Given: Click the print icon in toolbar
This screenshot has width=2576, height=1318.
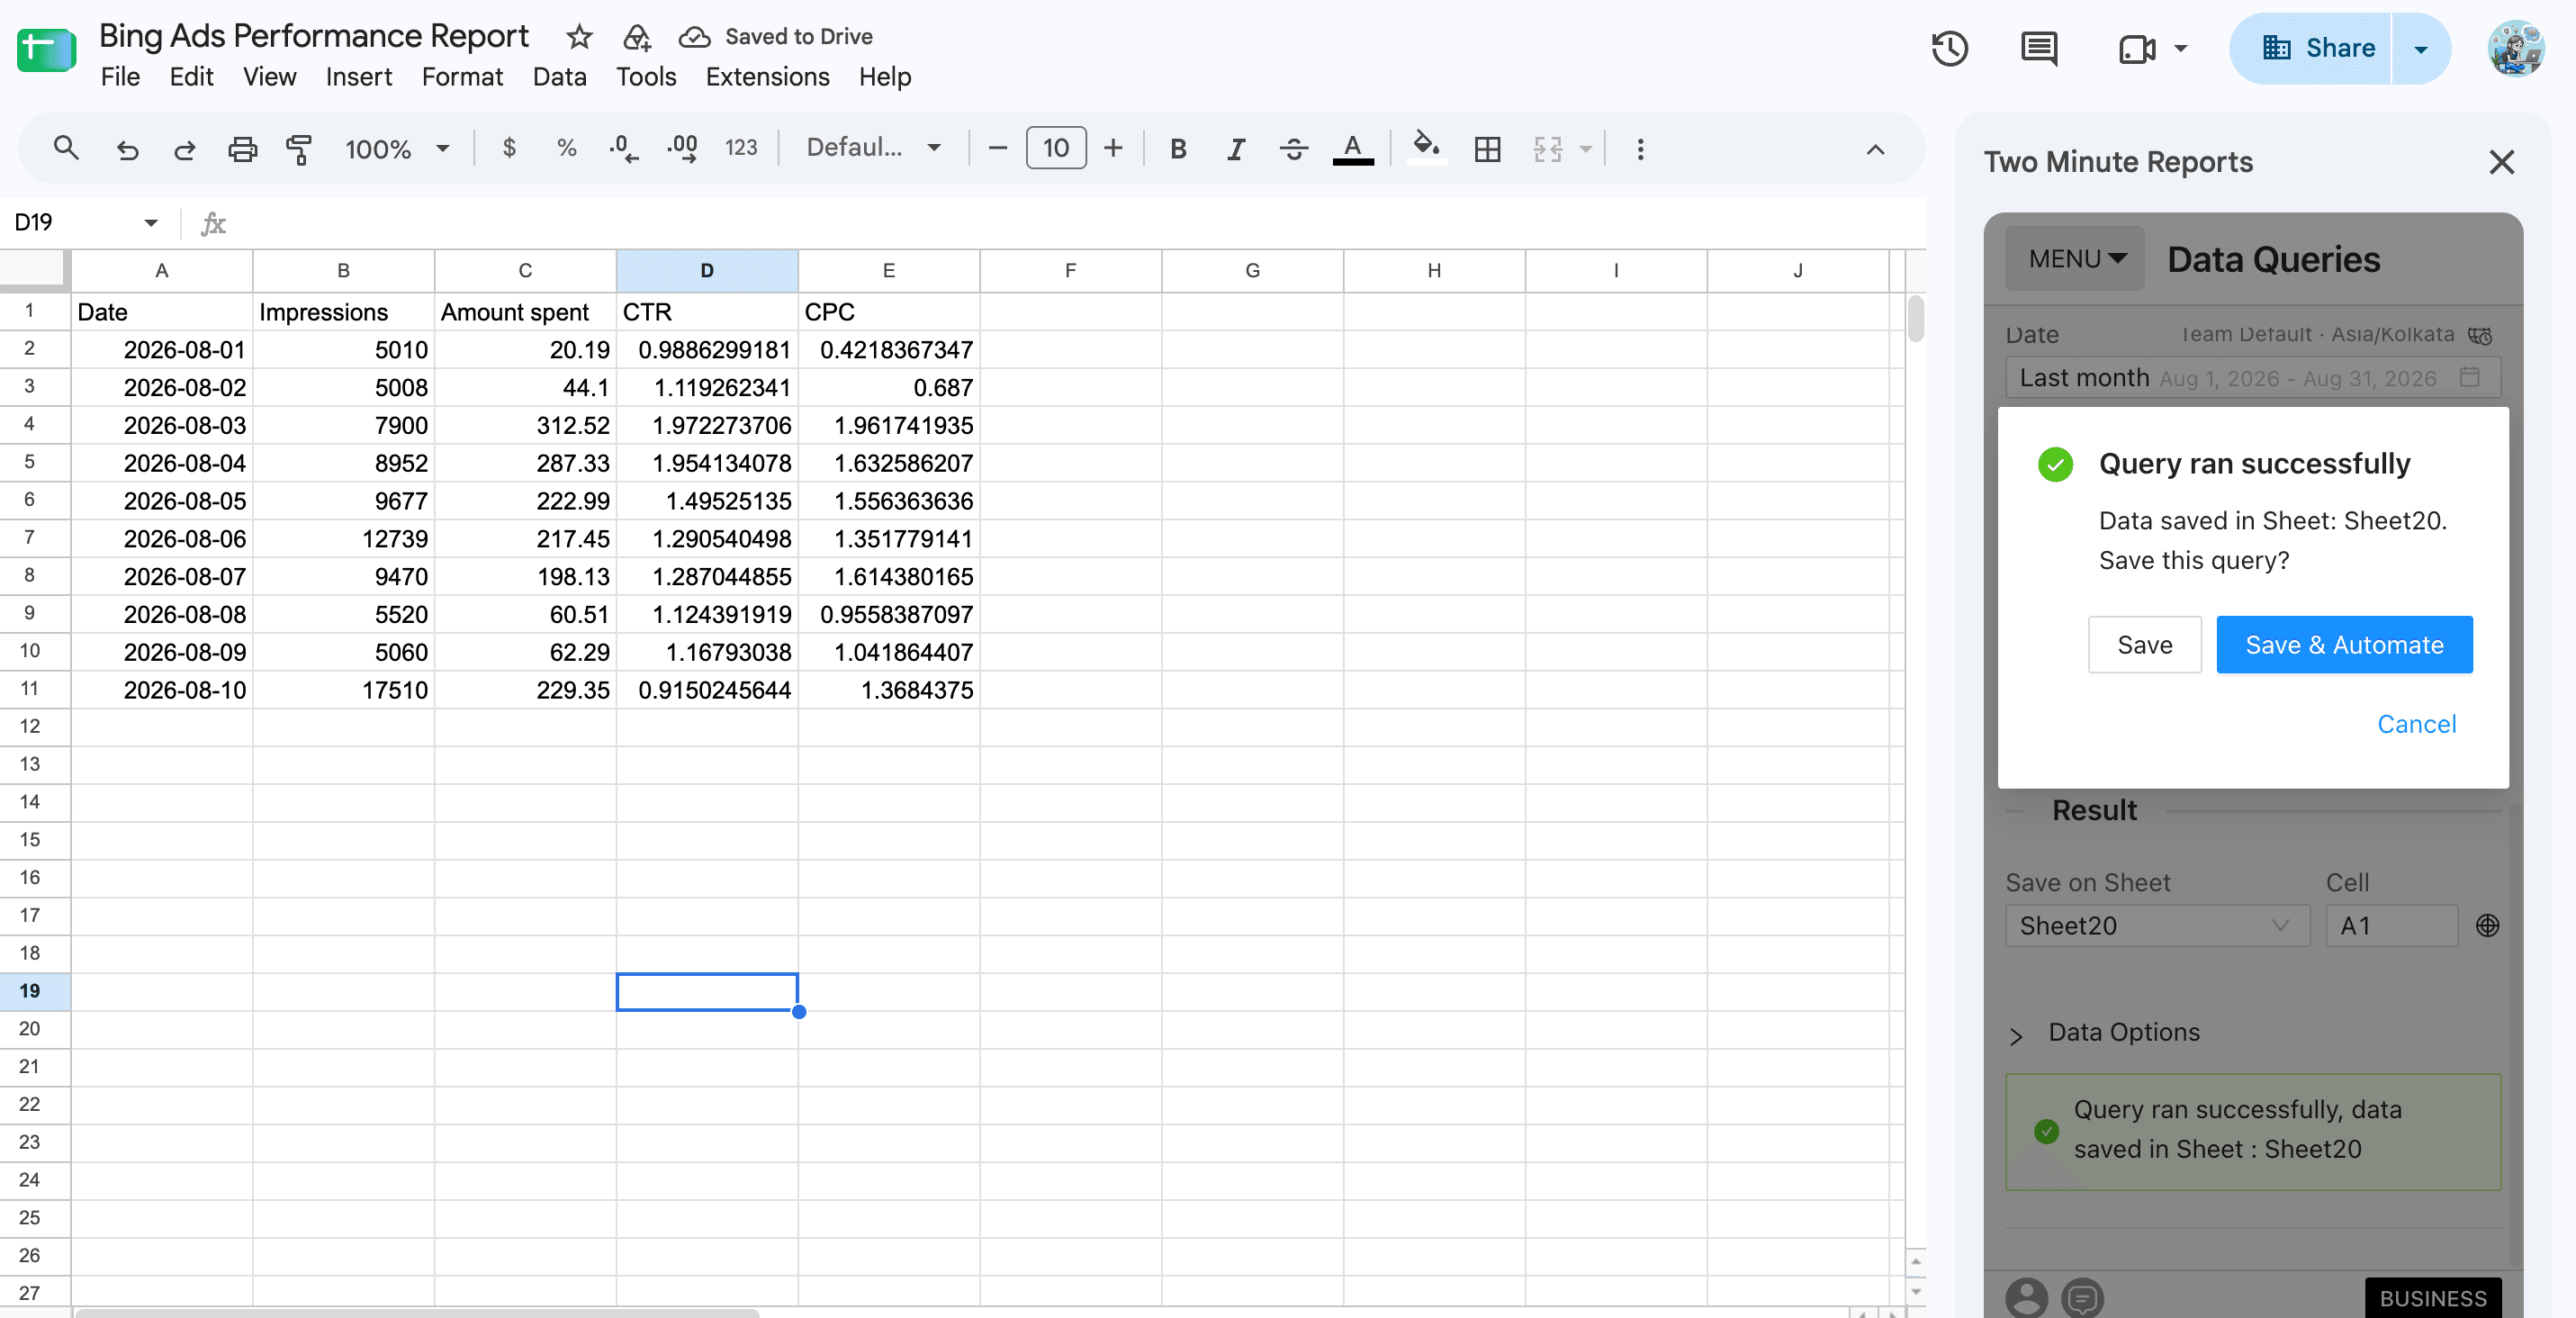Looking at the screenshot, I should tap(242, 149).
